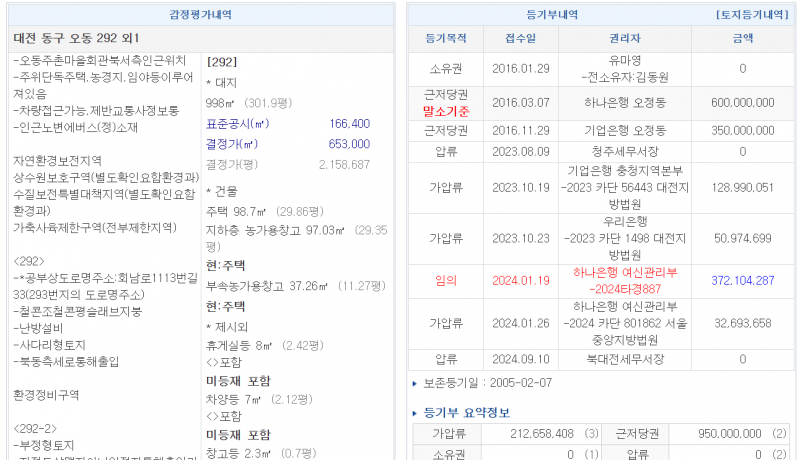Image resolution: width=800 pixels, height=460 pixels.
Task: Click the 표준공시(㎡) label
Action: point(237,124)
